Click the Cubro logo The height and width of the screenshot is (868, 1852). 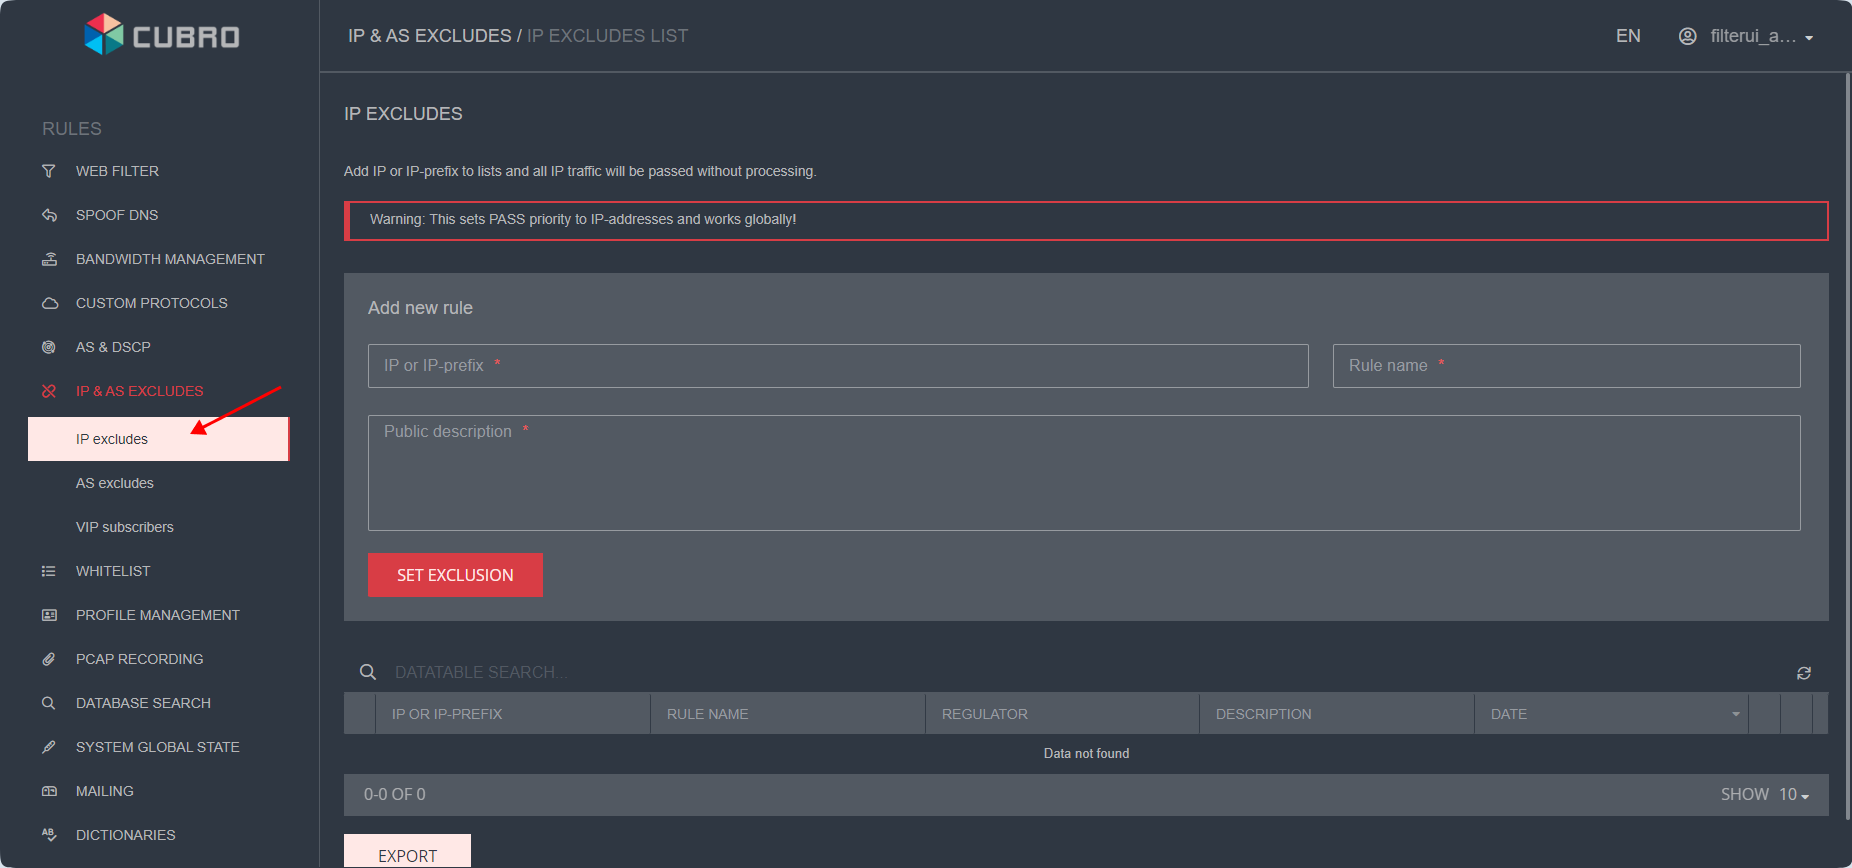162,36
